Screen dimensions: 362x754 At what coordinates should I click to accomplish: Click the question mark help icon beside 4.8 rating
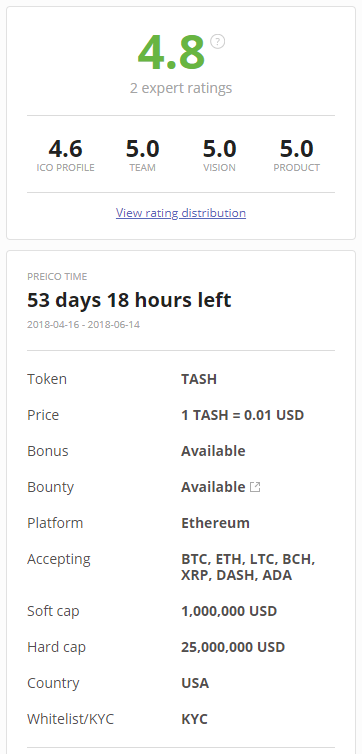click(217, 41)
